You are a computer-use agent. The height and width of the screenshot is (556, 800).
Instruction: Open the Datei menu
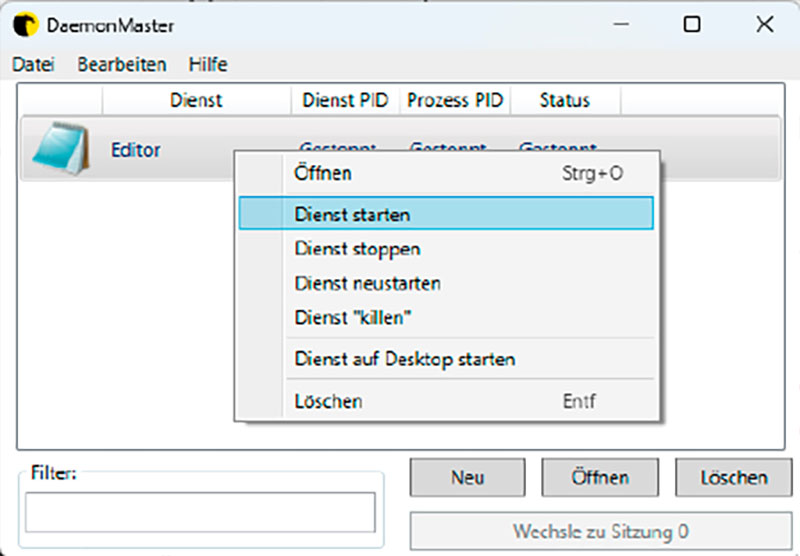pyautogui.click(x=33, y=64)
